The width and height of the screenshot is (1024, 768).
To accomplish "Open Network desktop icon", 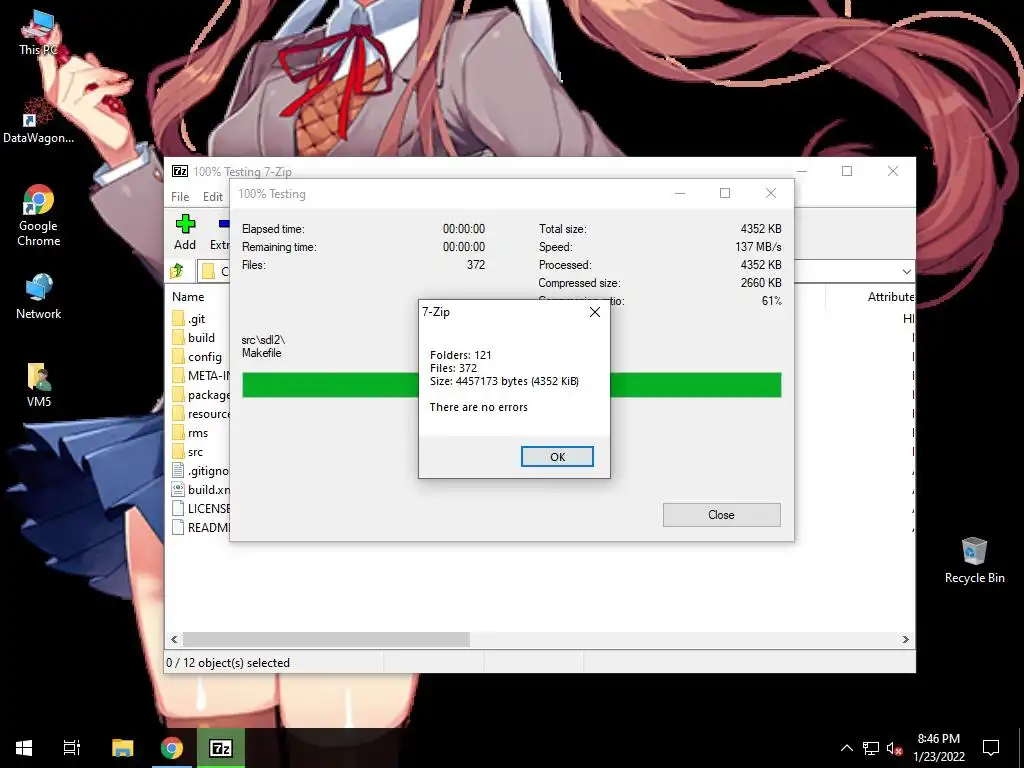I will [x=38, y=297].
